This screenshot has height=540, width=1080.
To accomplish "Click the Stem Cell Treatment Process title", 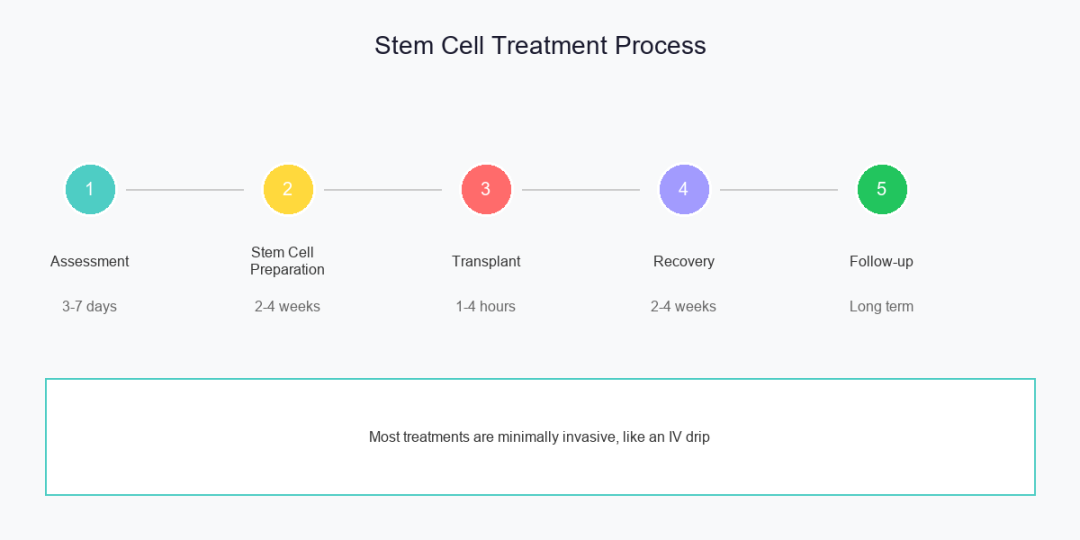I will 540,45.
